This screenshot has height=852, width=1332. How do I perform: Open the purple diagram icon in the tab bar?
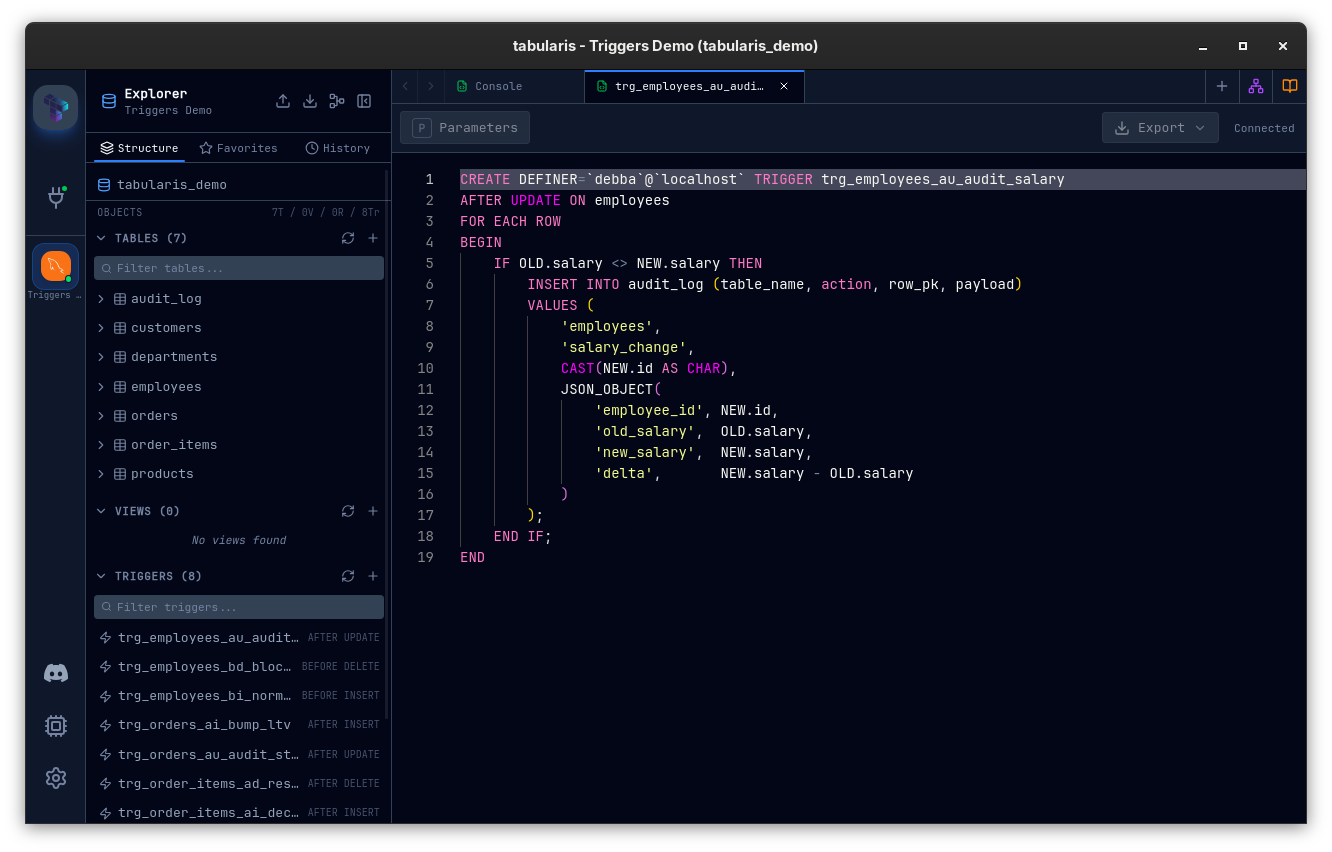1256,86
